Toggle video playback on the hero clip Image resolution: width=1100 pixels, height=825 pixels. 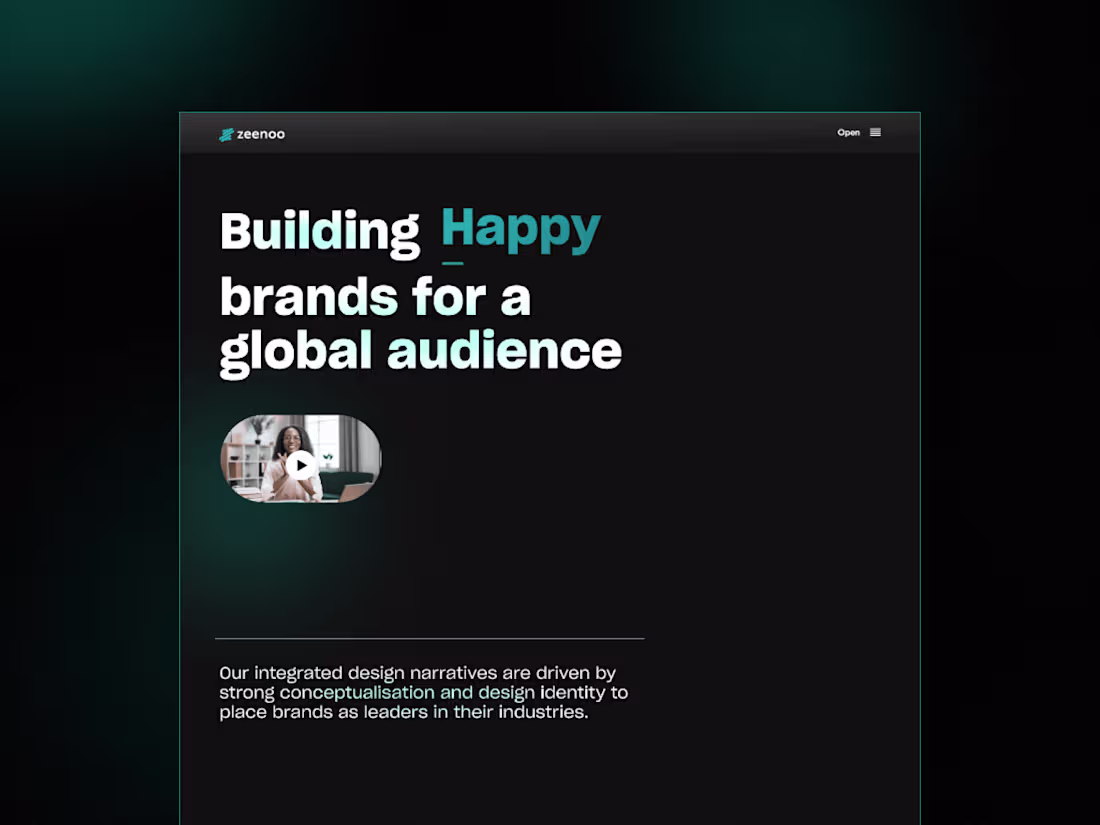pos(301,465)
